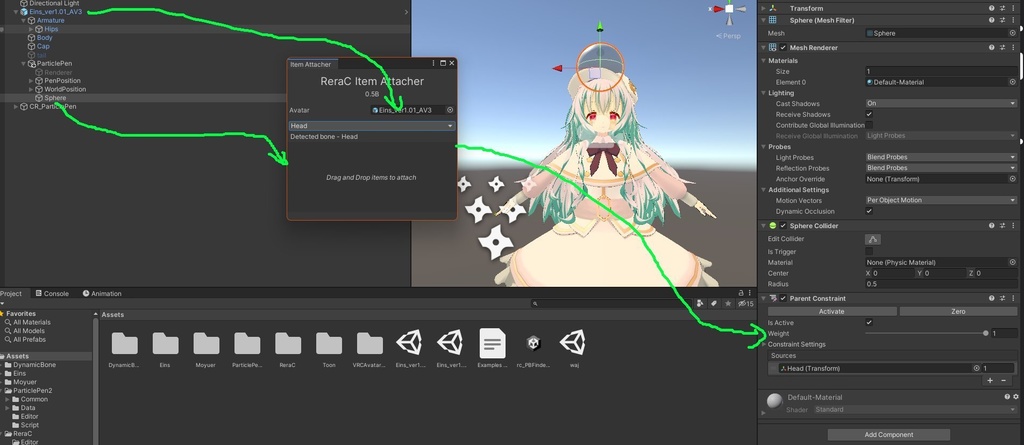The width and height of the screenshot is (1024, 445).
Task: Click the Edit Collider icon button
Action: pyautogui.click(x=872, y=239)
